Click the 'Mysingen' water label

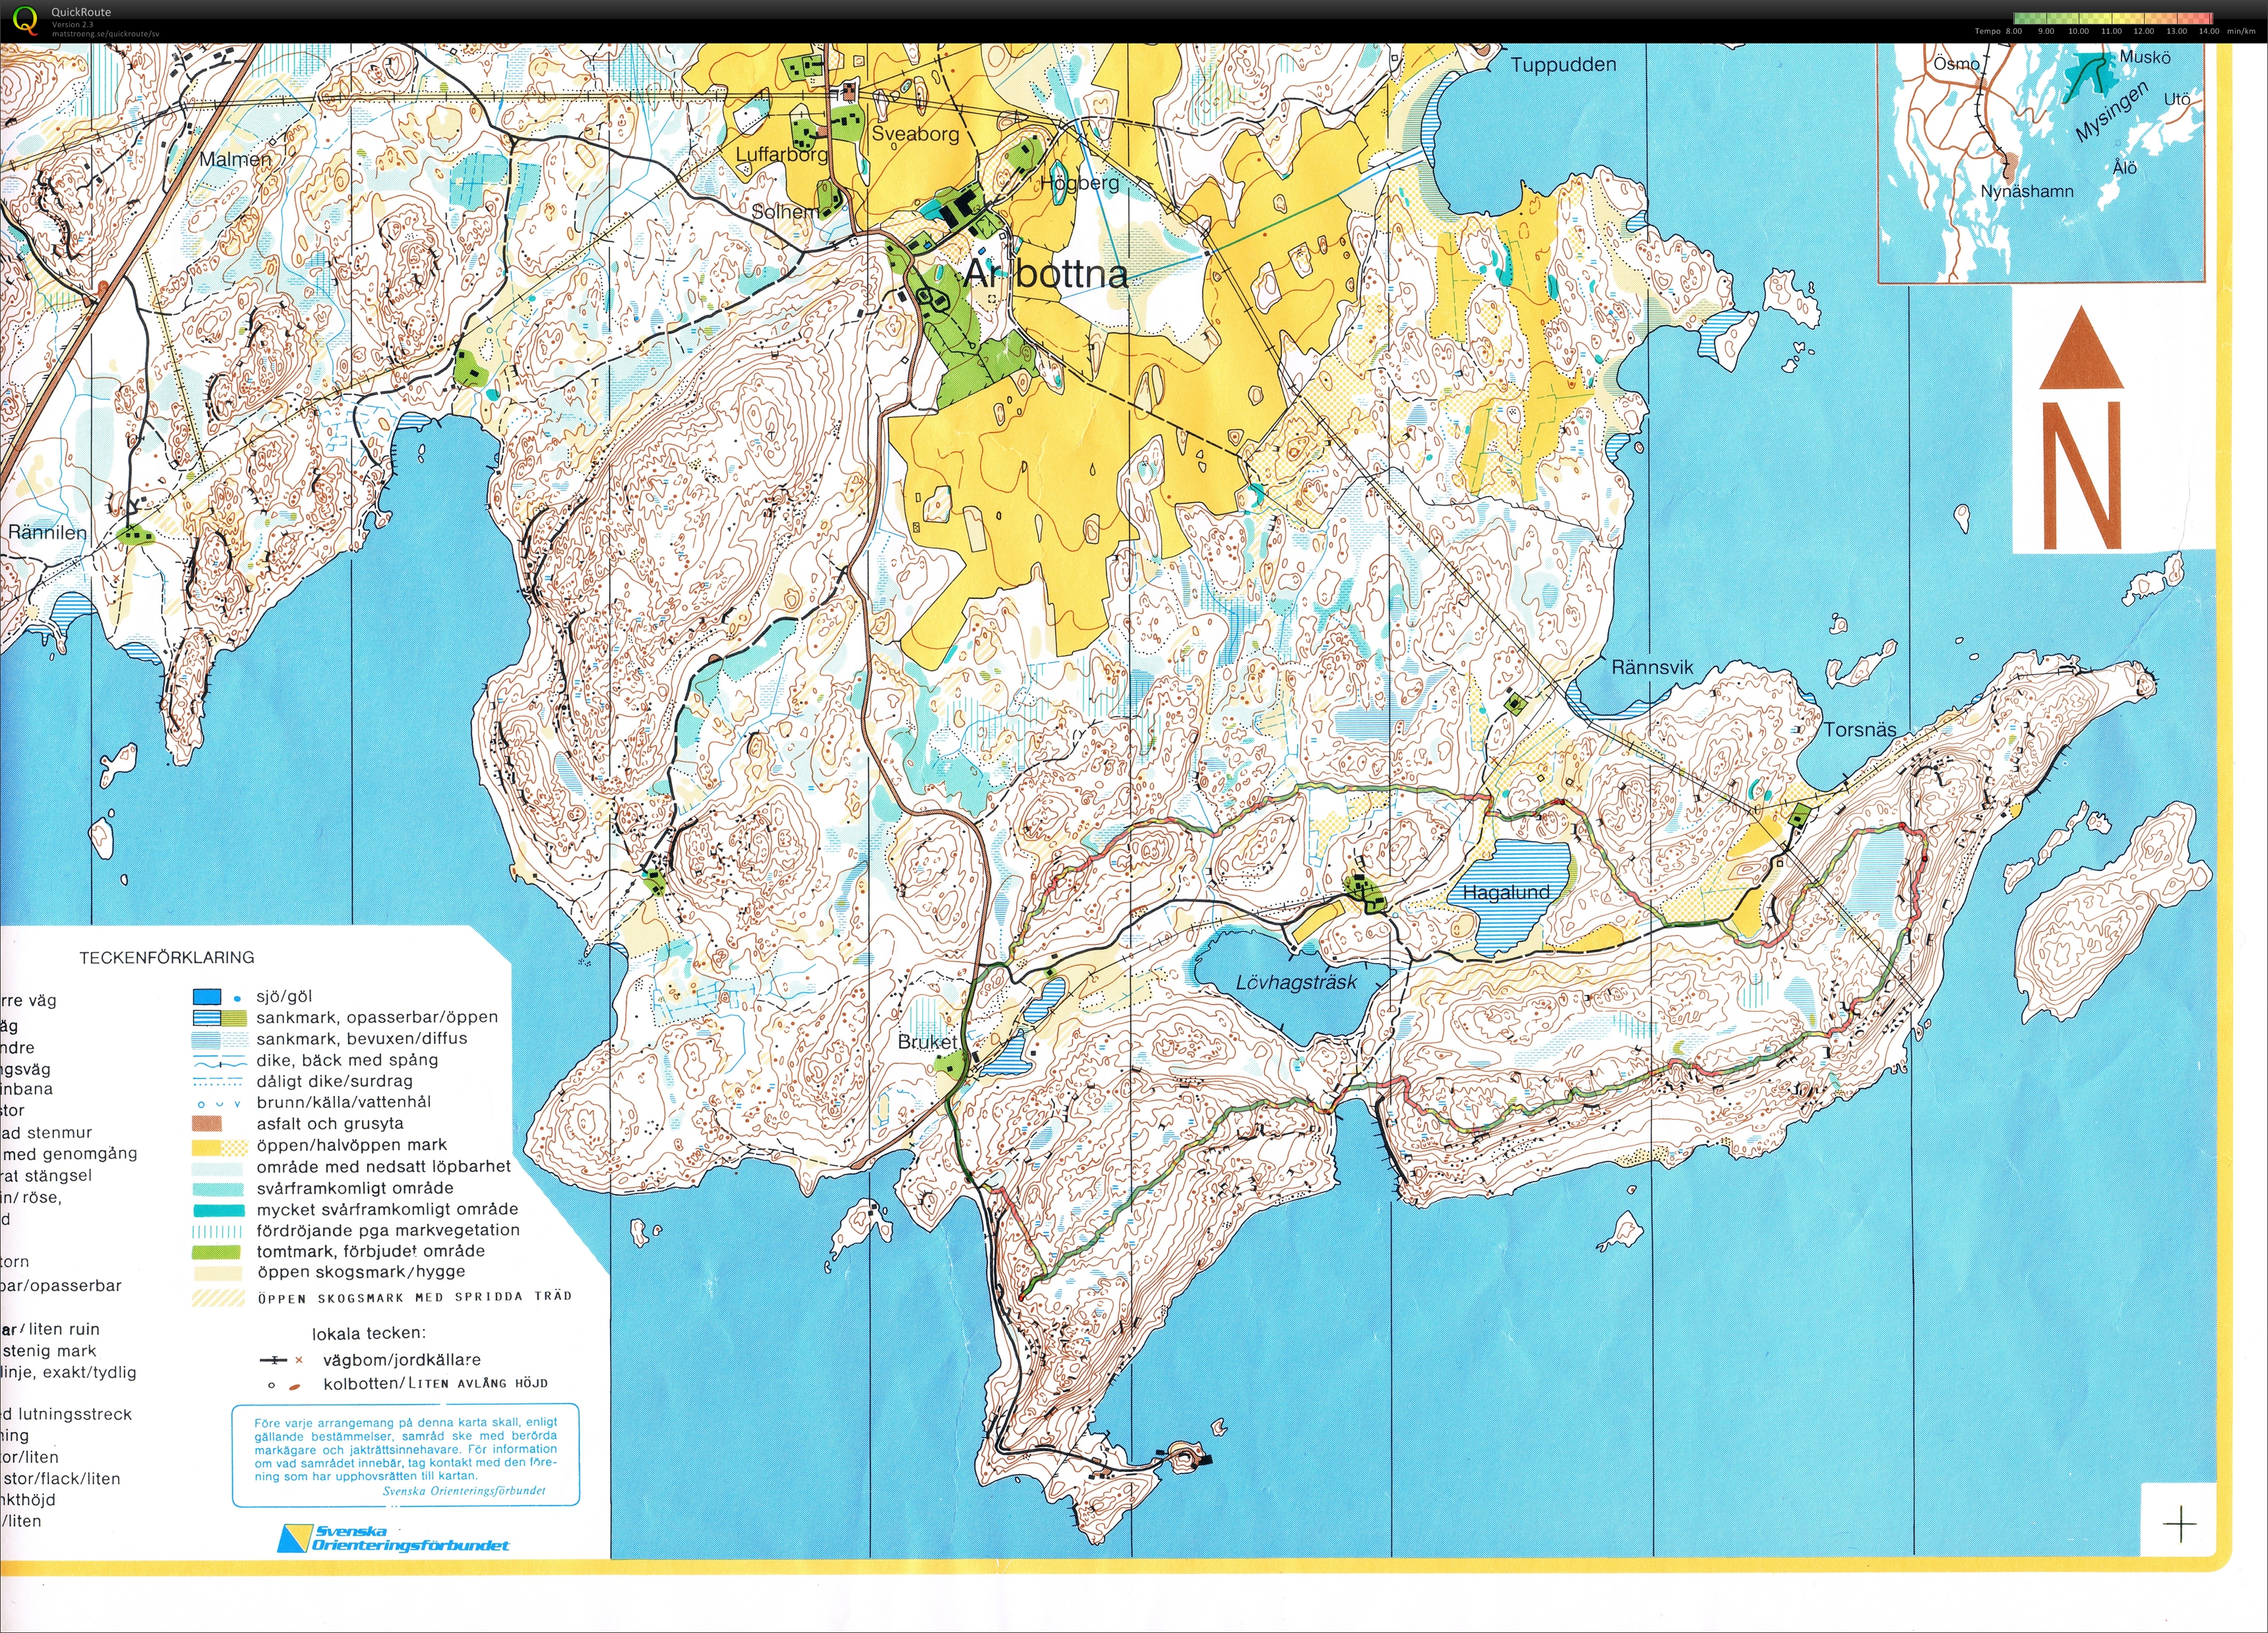click(x=2112, y=112)
